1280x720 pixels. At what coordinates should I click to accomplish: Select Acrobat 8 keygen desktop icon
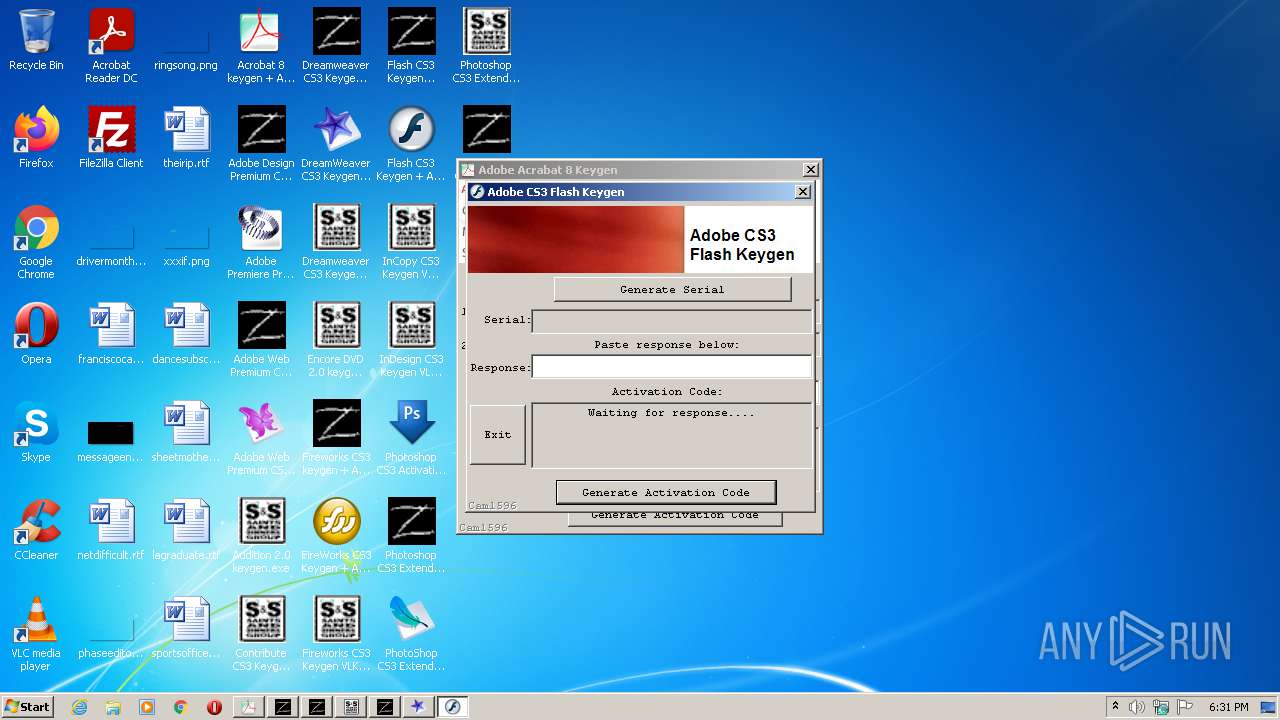(x=261, y=46)
